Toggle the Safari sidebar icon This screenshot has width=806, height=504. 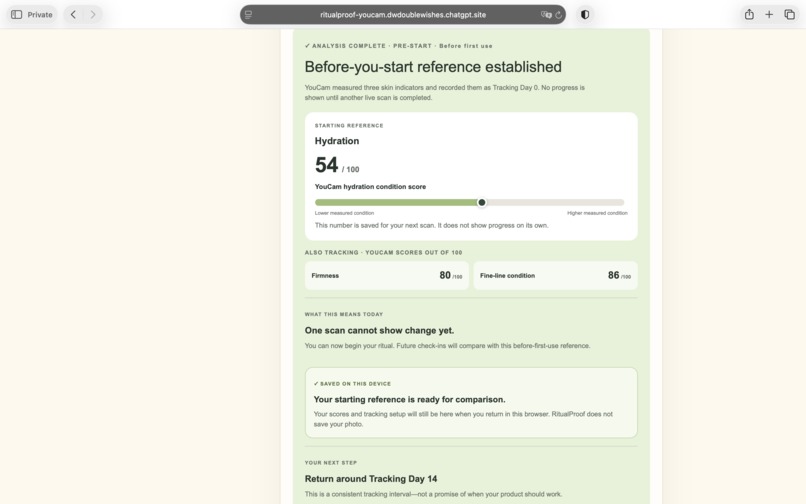(x=16, y=14)
